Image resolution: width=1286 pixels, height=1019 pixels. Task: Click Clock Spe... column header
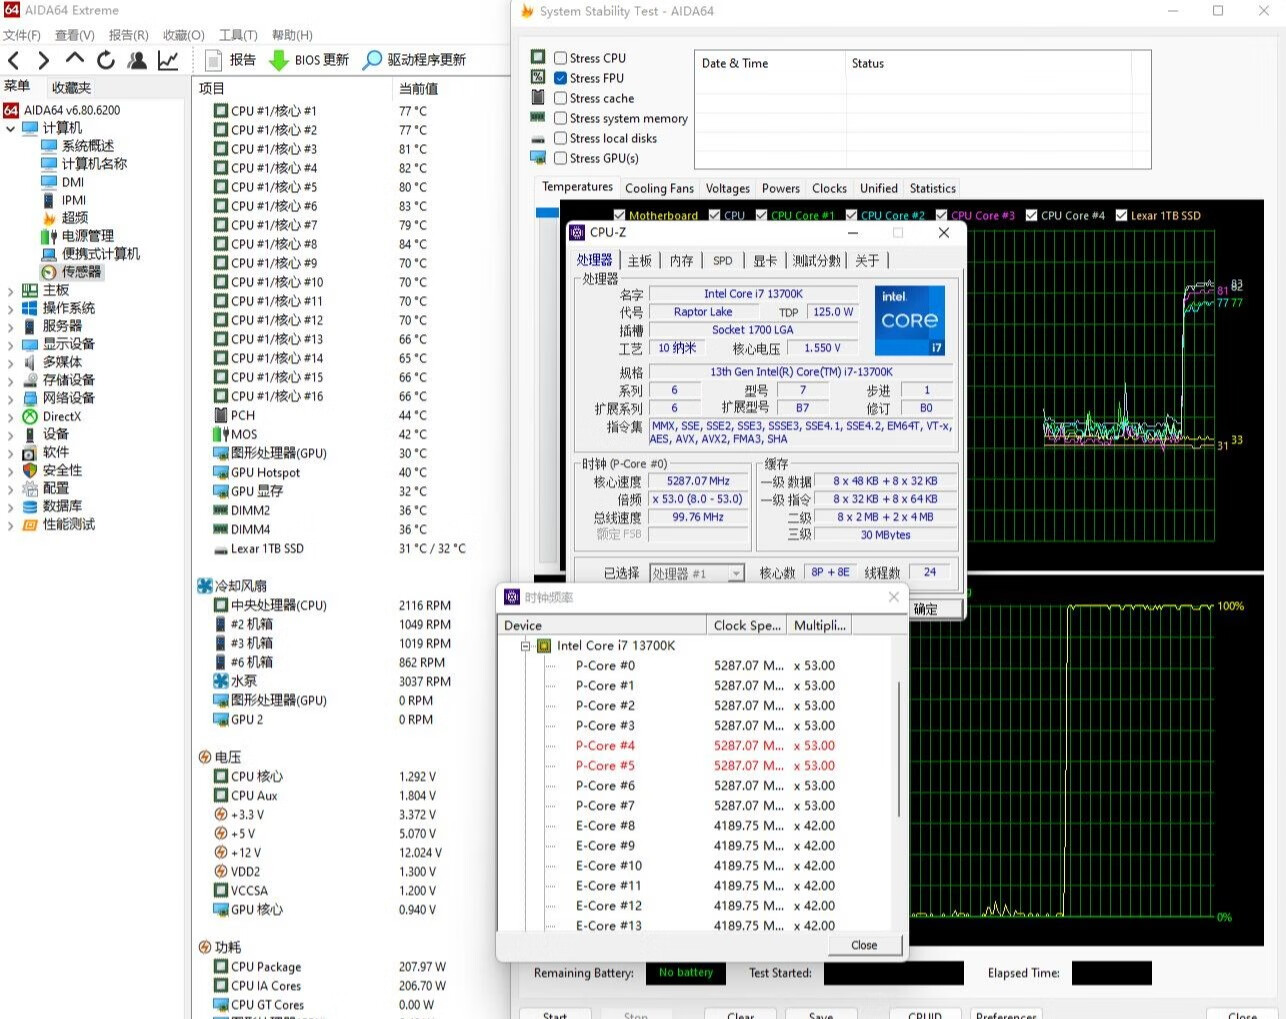tap(746, 625)
